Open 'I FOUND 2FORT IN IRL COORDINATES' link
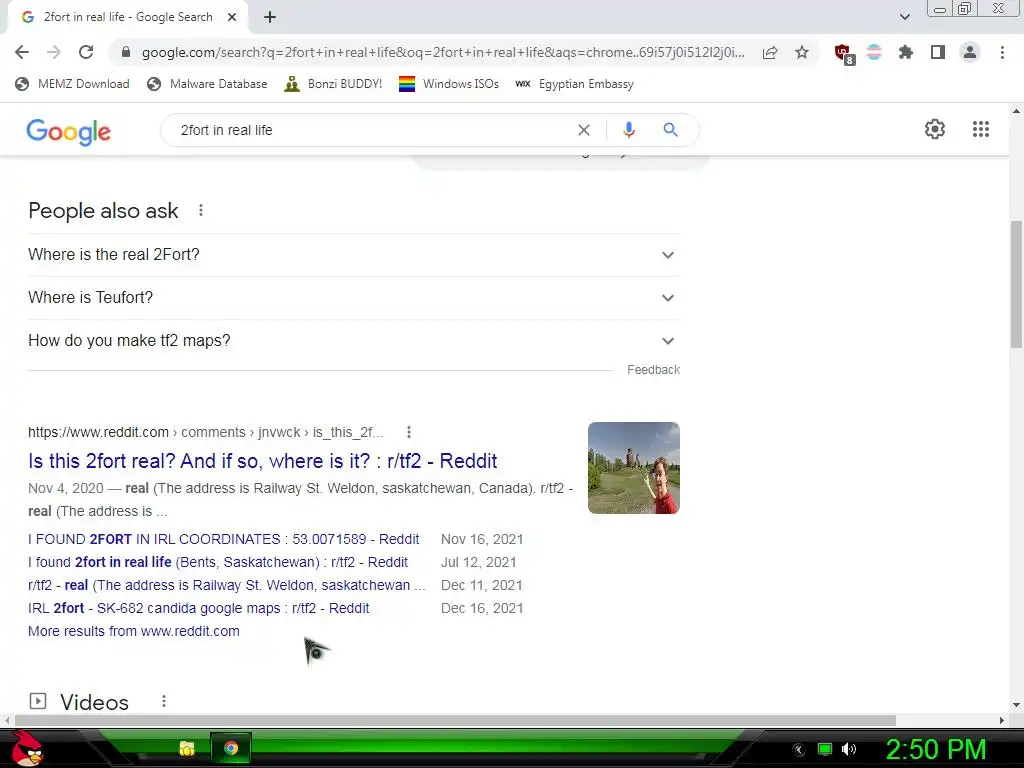Viewport: 1024px width, 768px height. click(x=223, y=539)
